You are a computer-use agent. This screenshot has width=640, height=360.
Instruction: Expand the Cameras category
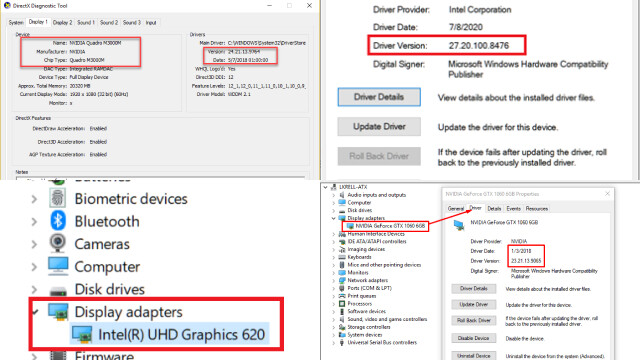click(34, 244)
